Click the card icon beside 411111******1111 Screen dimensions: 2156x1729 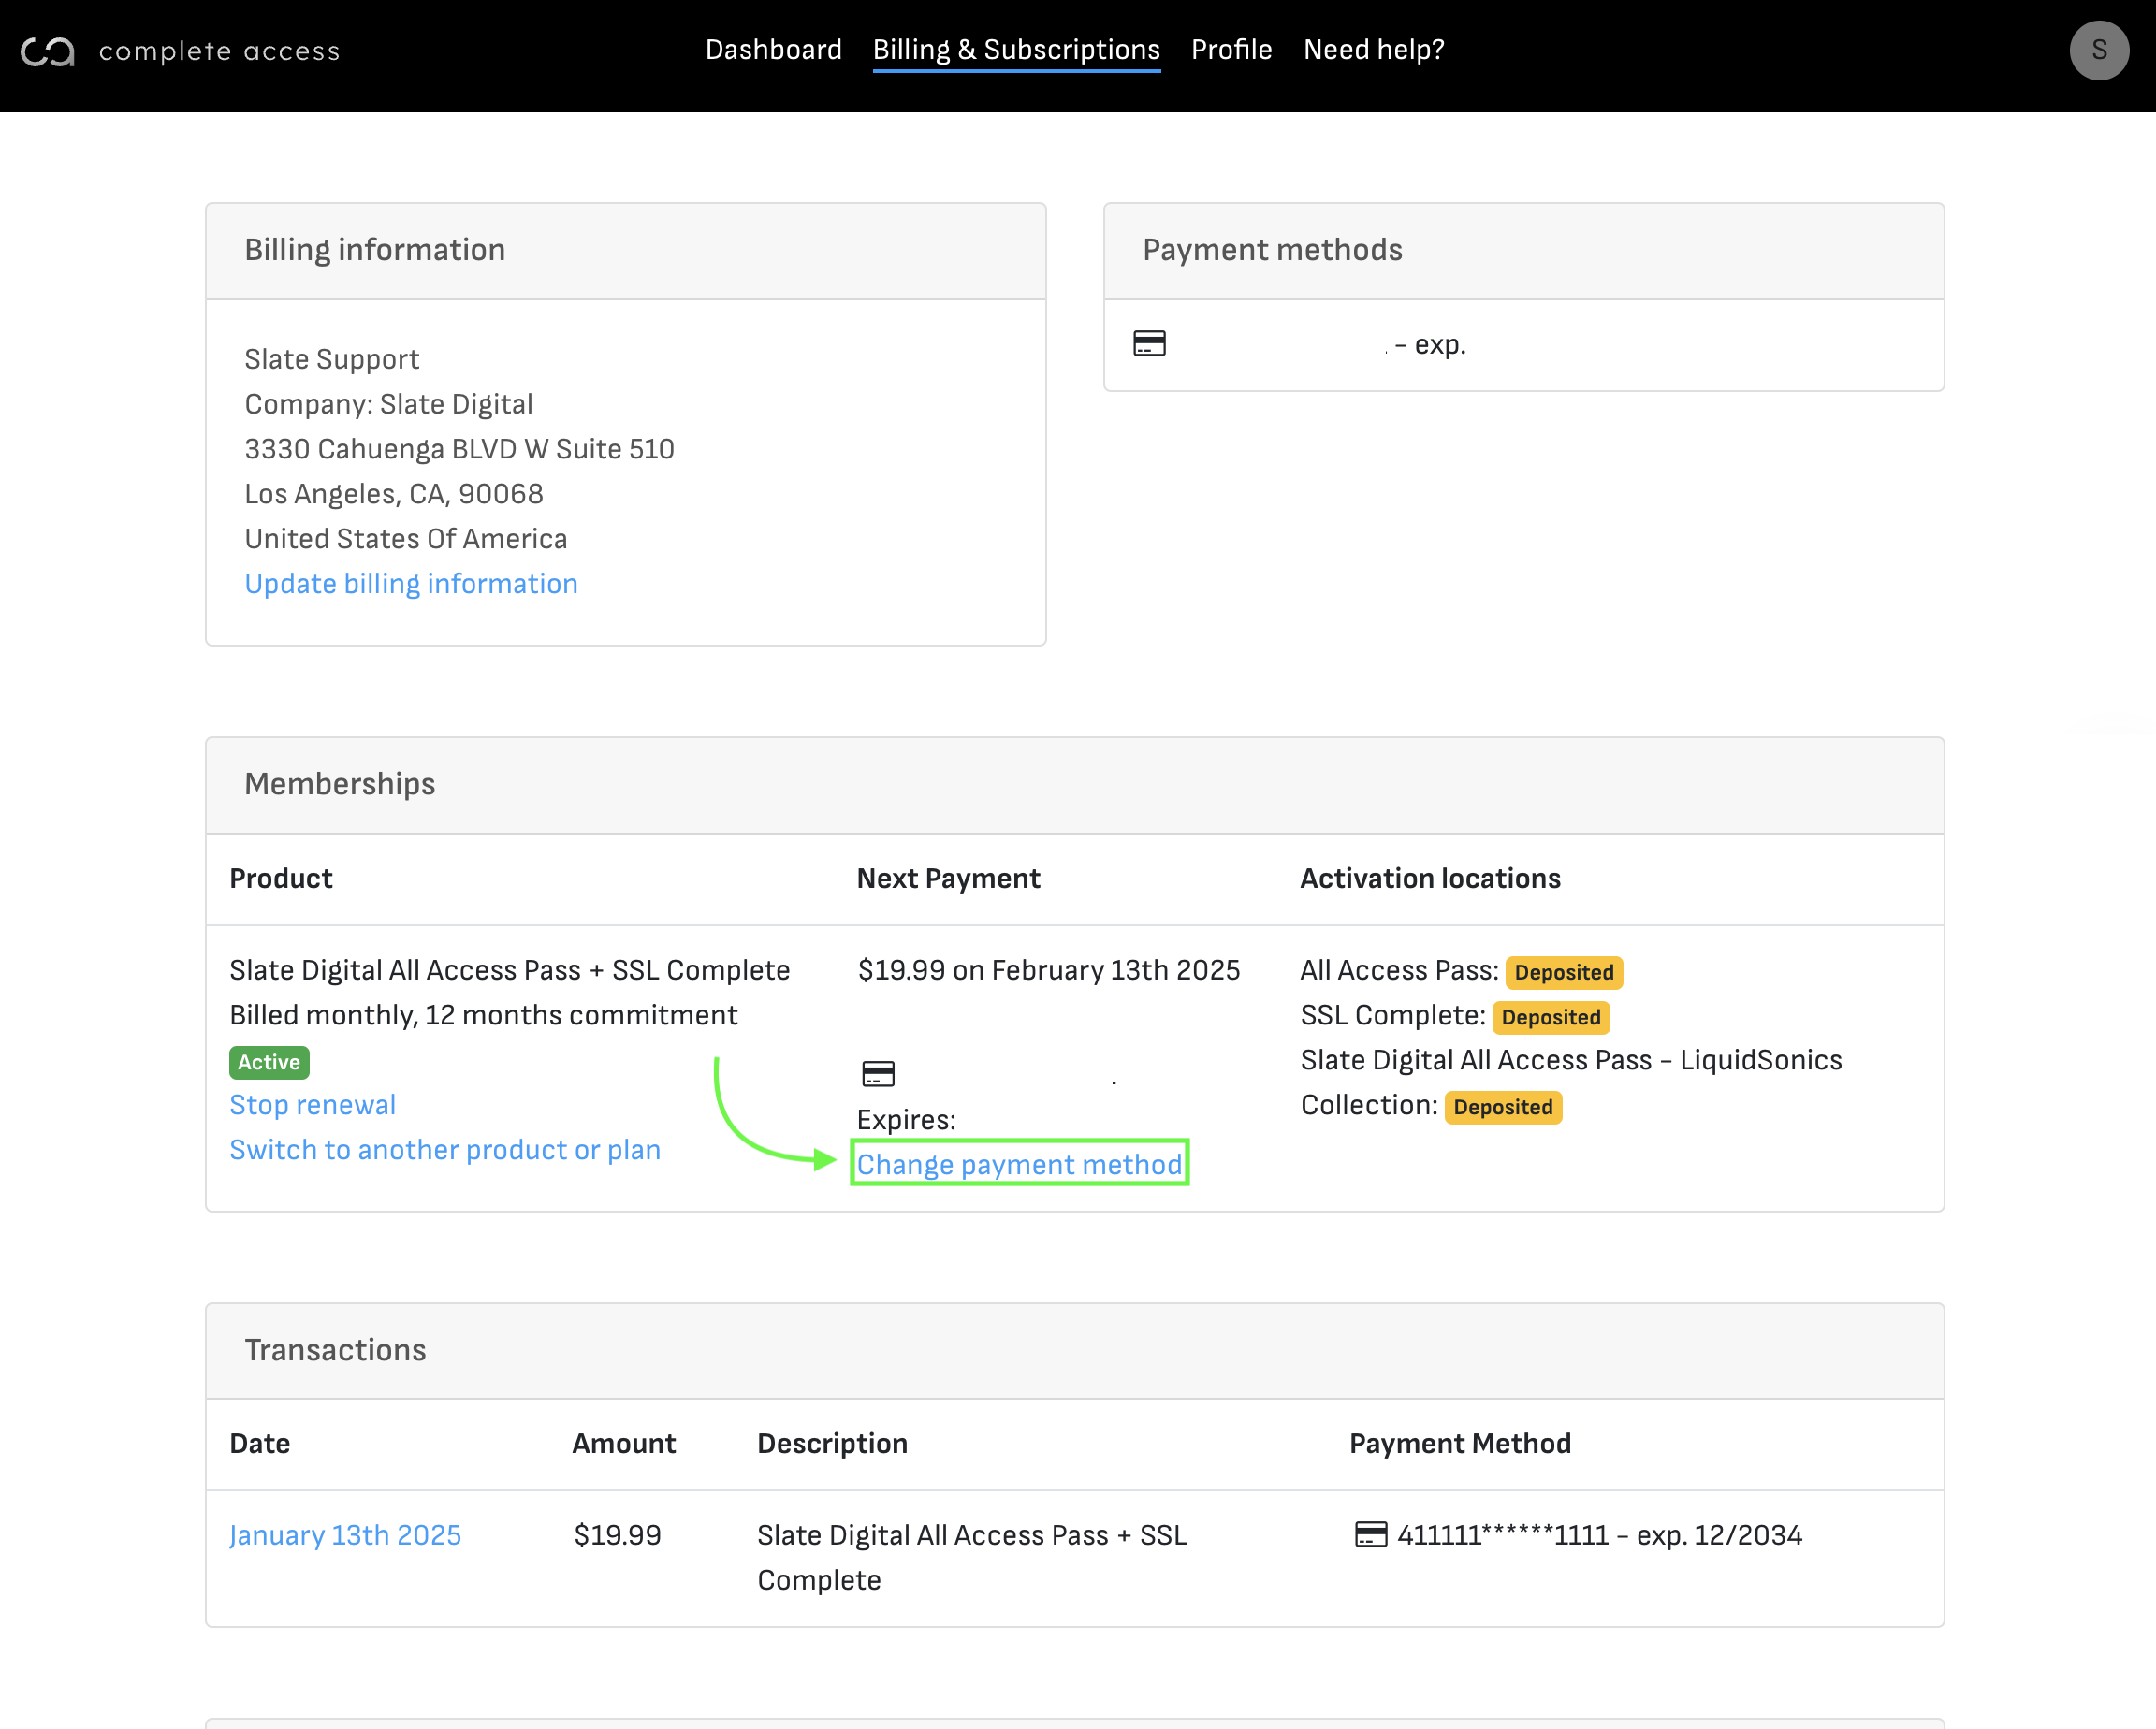[x=1370, y=1534]
